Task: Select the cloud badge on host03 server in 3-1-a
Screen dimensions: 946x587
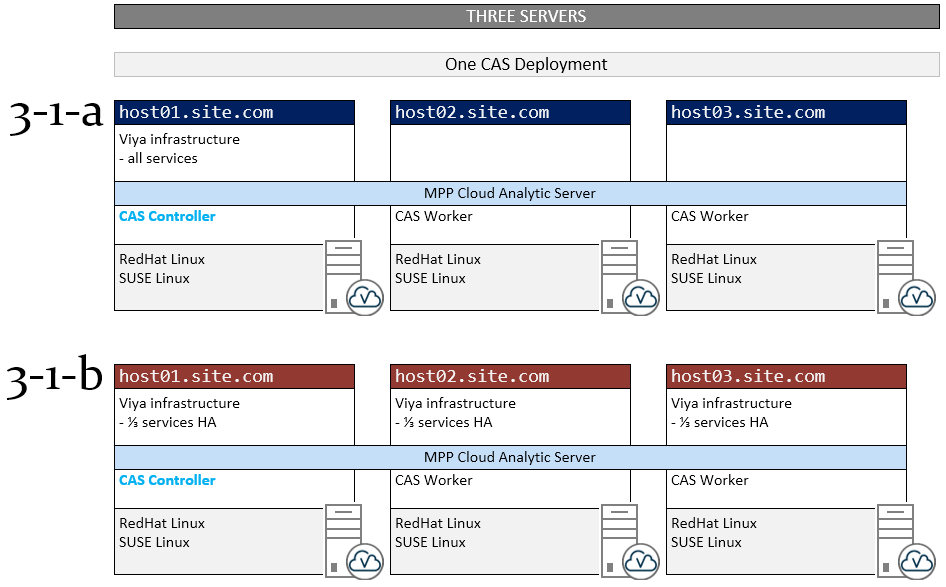Action: coord(917,297)
